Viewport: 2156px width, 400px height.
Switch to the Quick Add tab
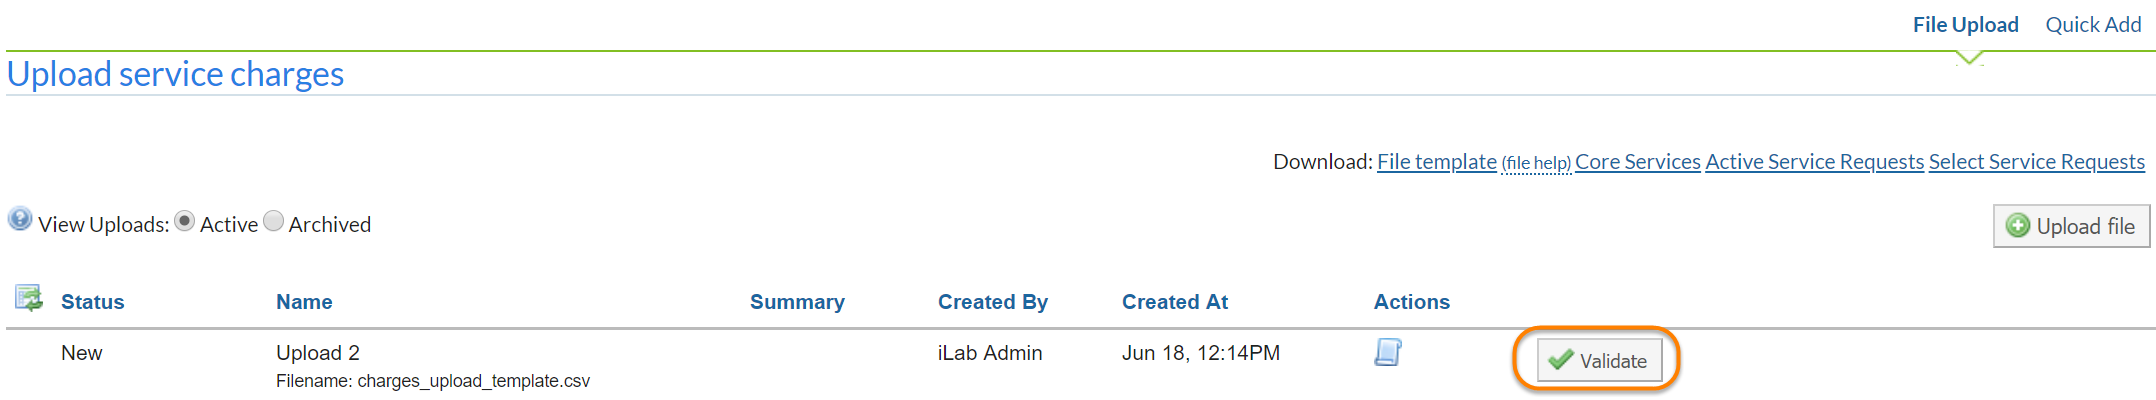[2093, 25]
